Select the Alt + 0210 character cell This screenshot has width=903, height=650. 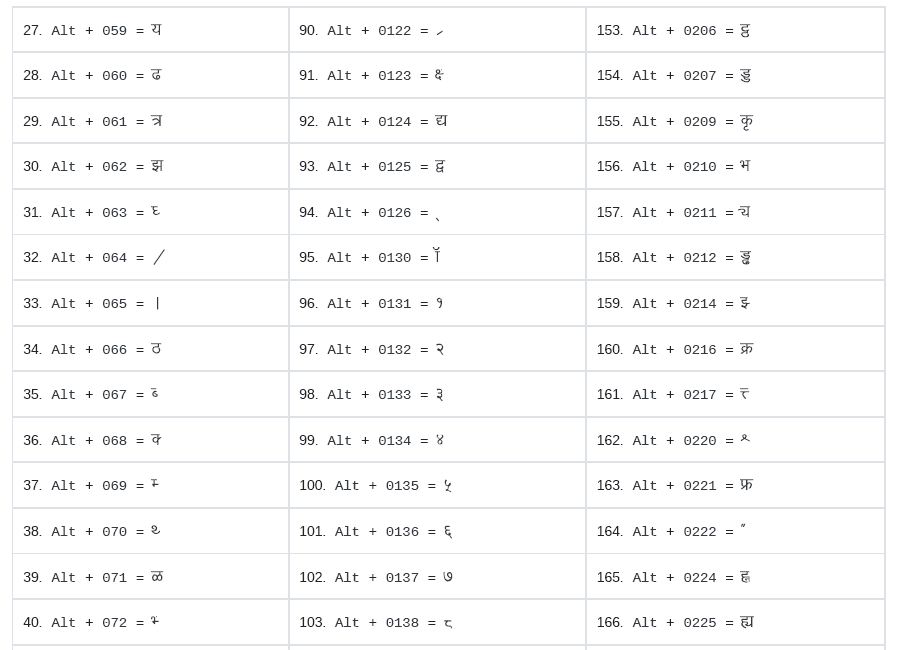pyautogui.click(x=735, y=166)
